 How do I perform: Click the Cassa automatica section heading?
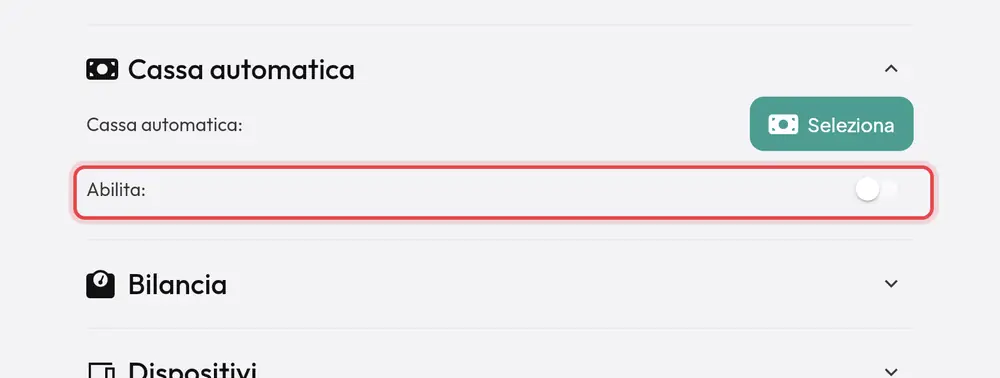point(241,69)
